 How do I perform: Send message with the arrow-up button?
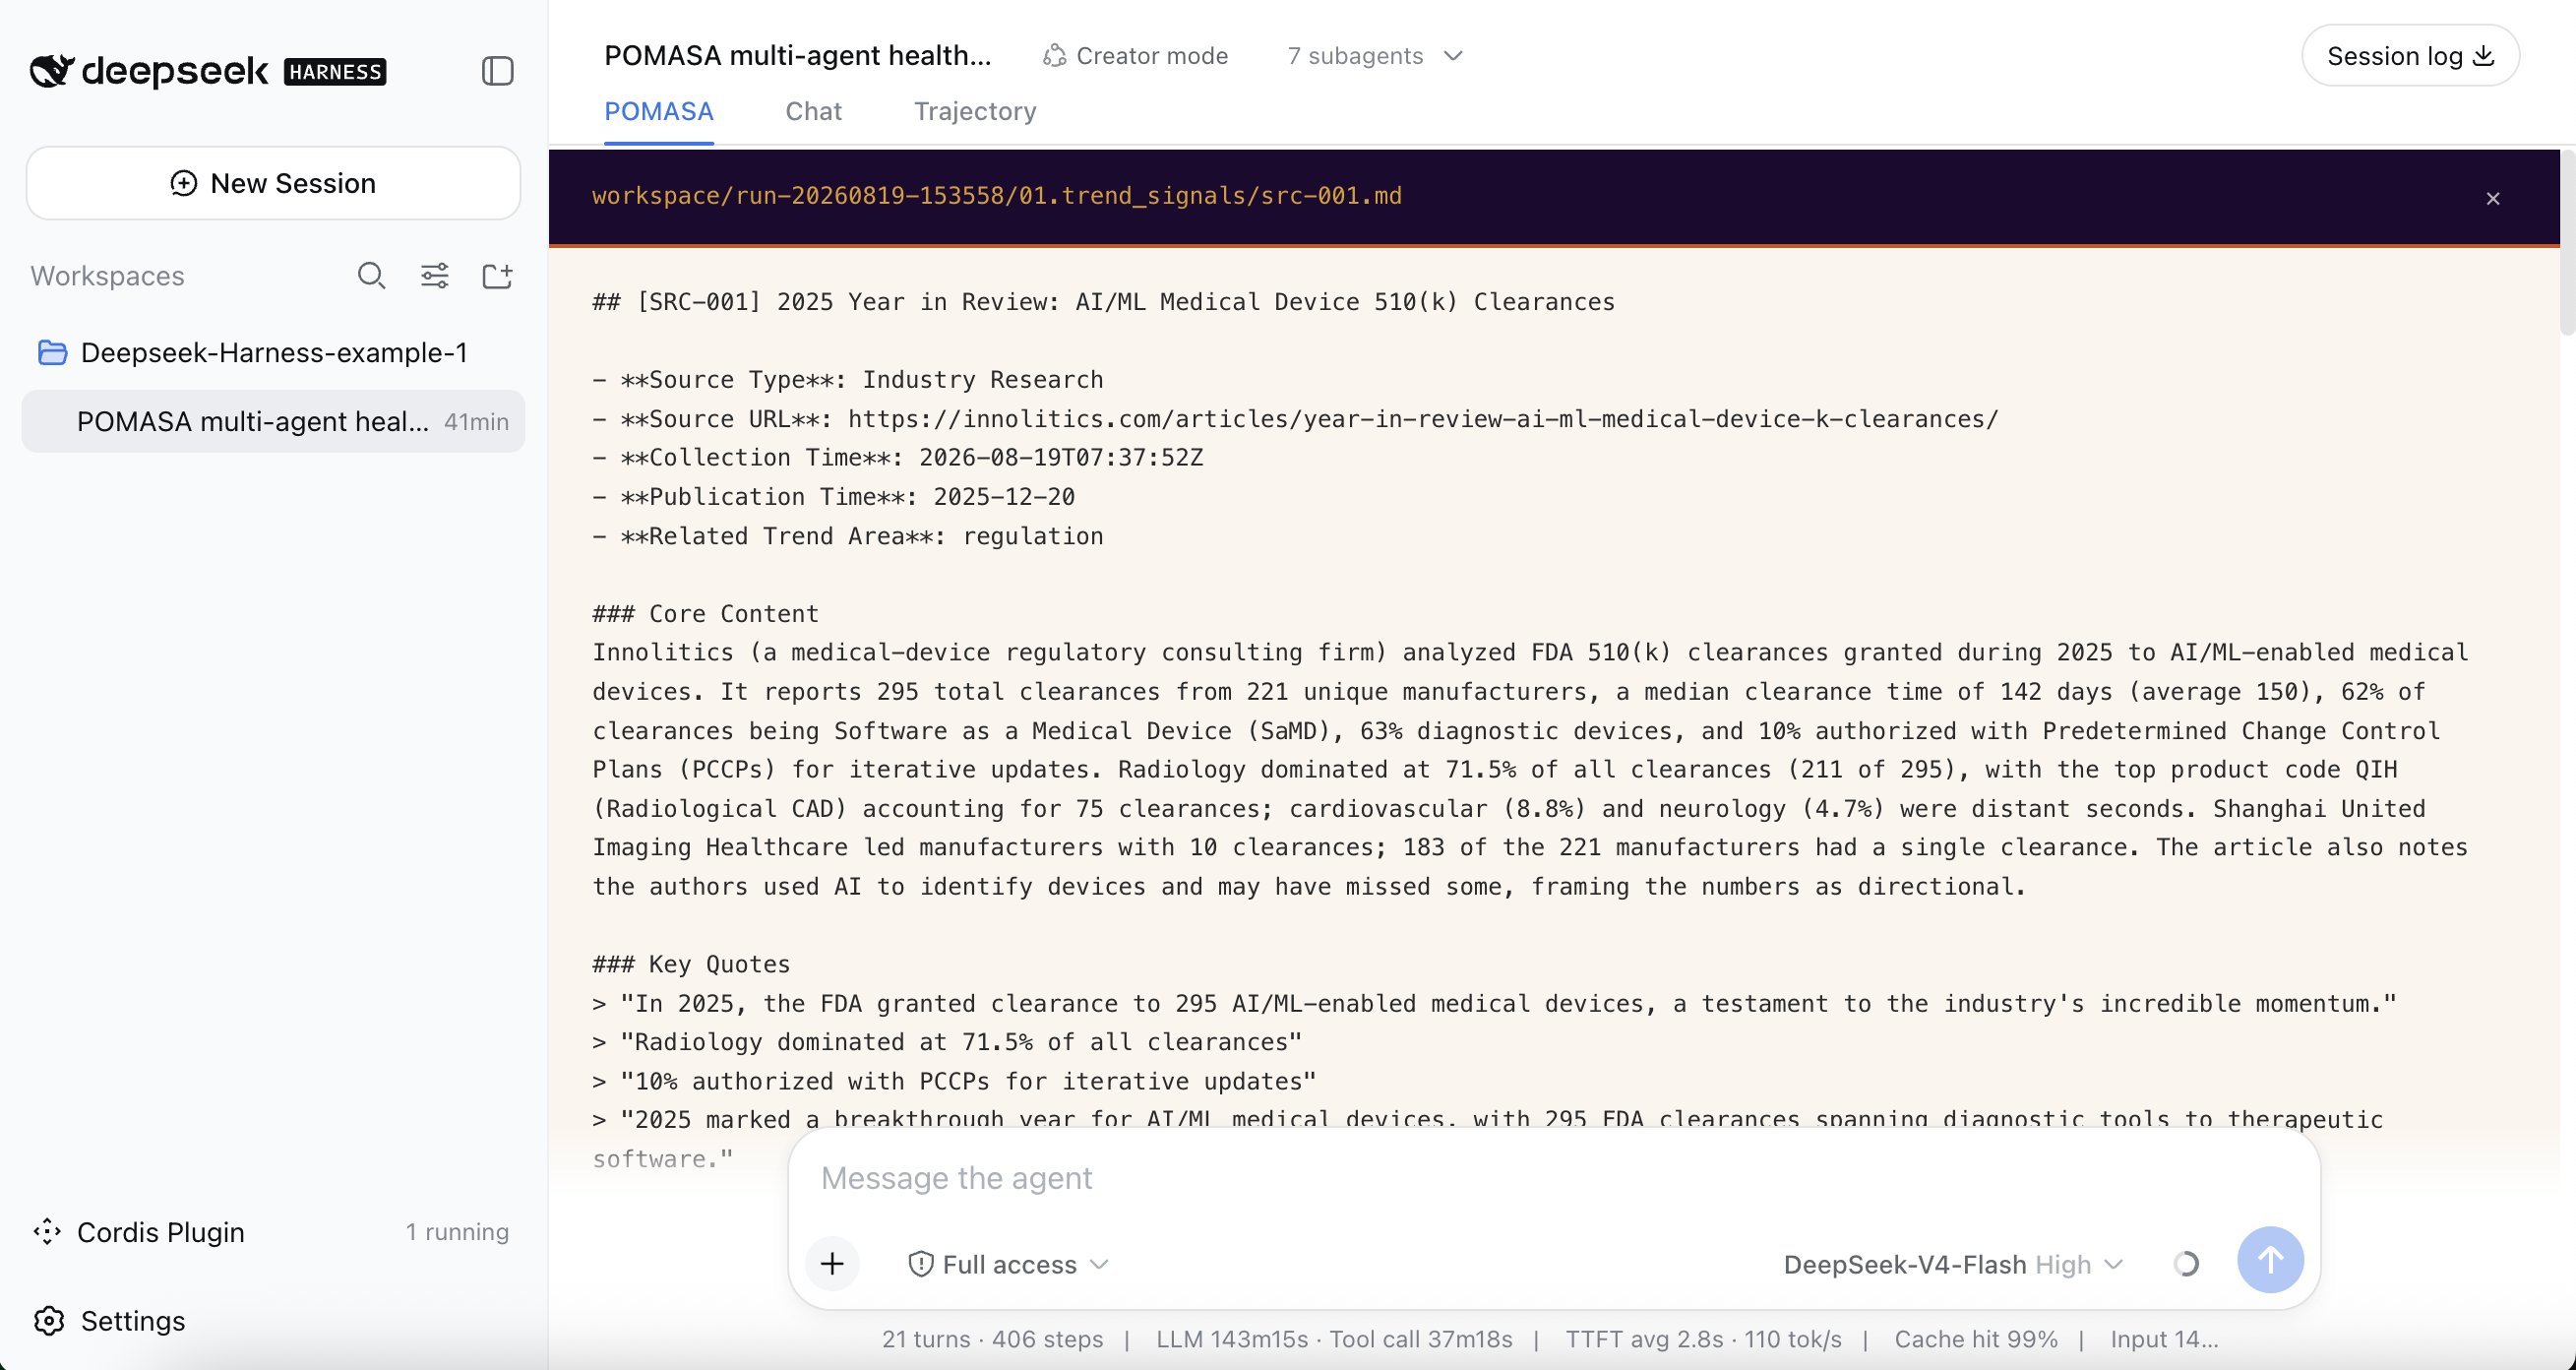pos(2270,1260)
